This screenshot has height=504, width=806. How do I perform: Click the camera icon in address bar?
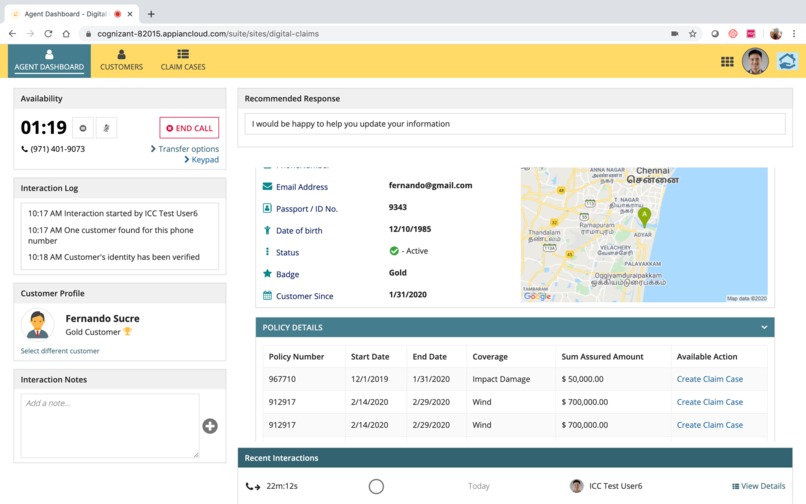point(674,33)
